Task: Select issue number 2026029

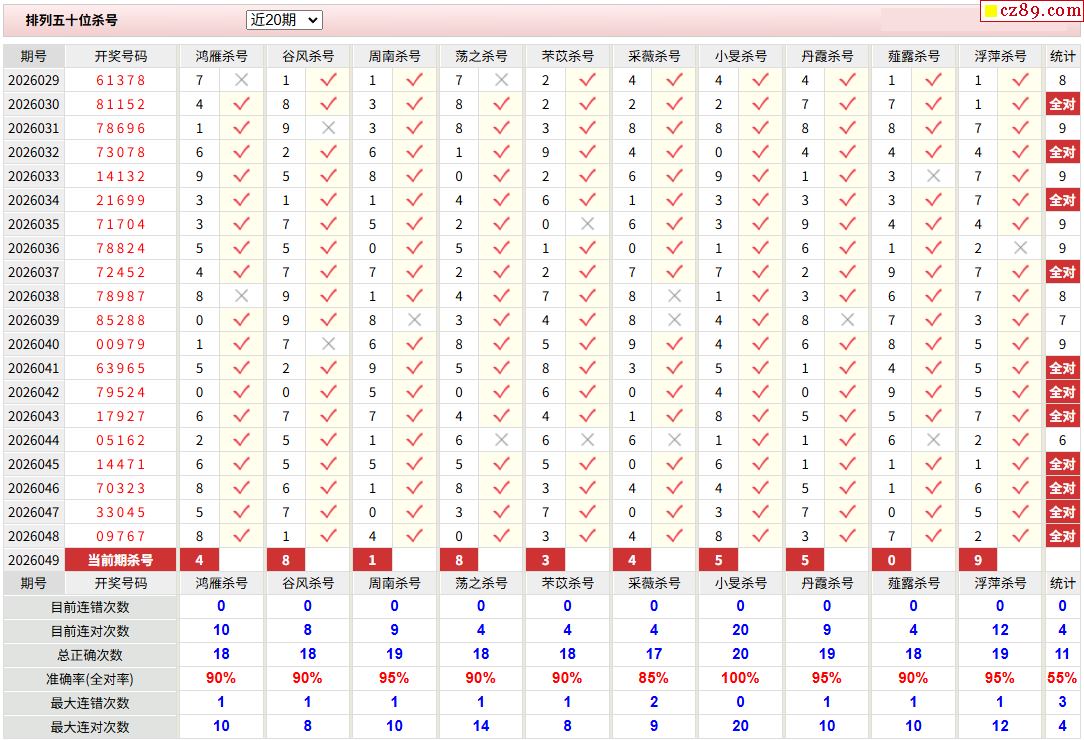Action: [34, 80]
